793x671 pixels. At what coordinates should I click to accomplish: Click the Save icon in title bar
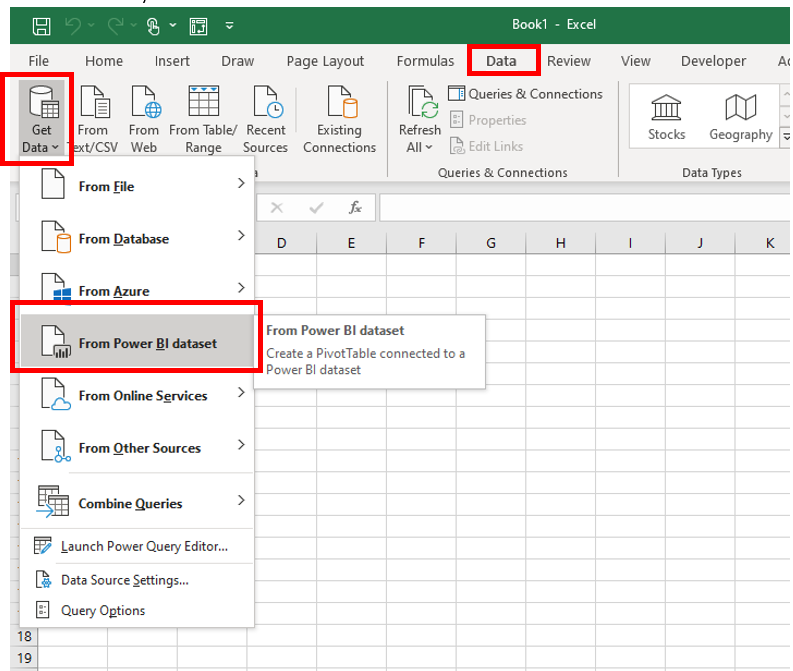[x=41, y=25]
